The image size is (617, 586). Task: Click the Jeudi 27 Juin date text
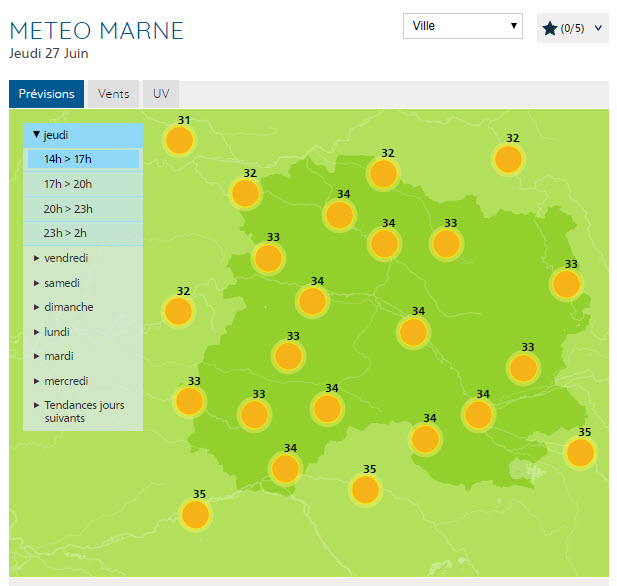[49, 54]
